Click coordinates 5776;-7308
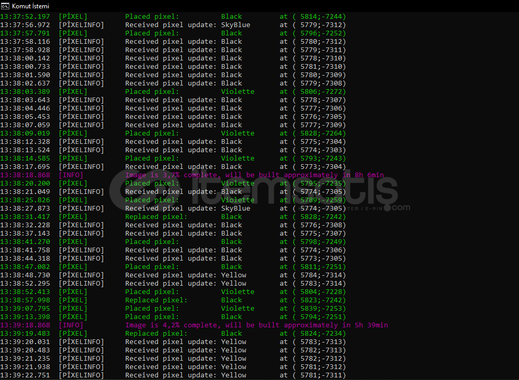Screen dimensions: 519x380 [321, 225]
